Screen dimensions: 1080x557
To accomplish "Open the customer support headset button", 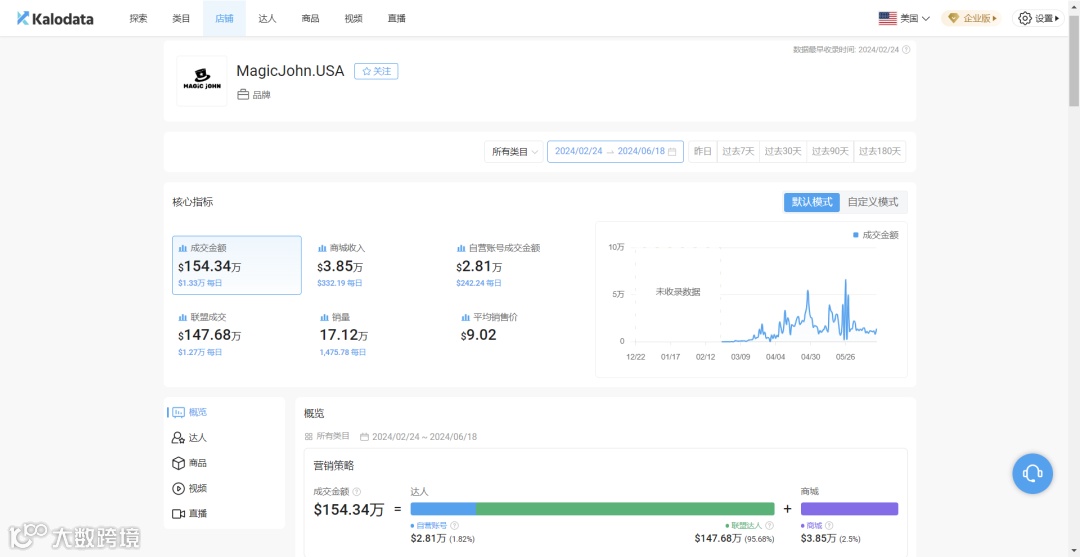I will (1032, 474).
